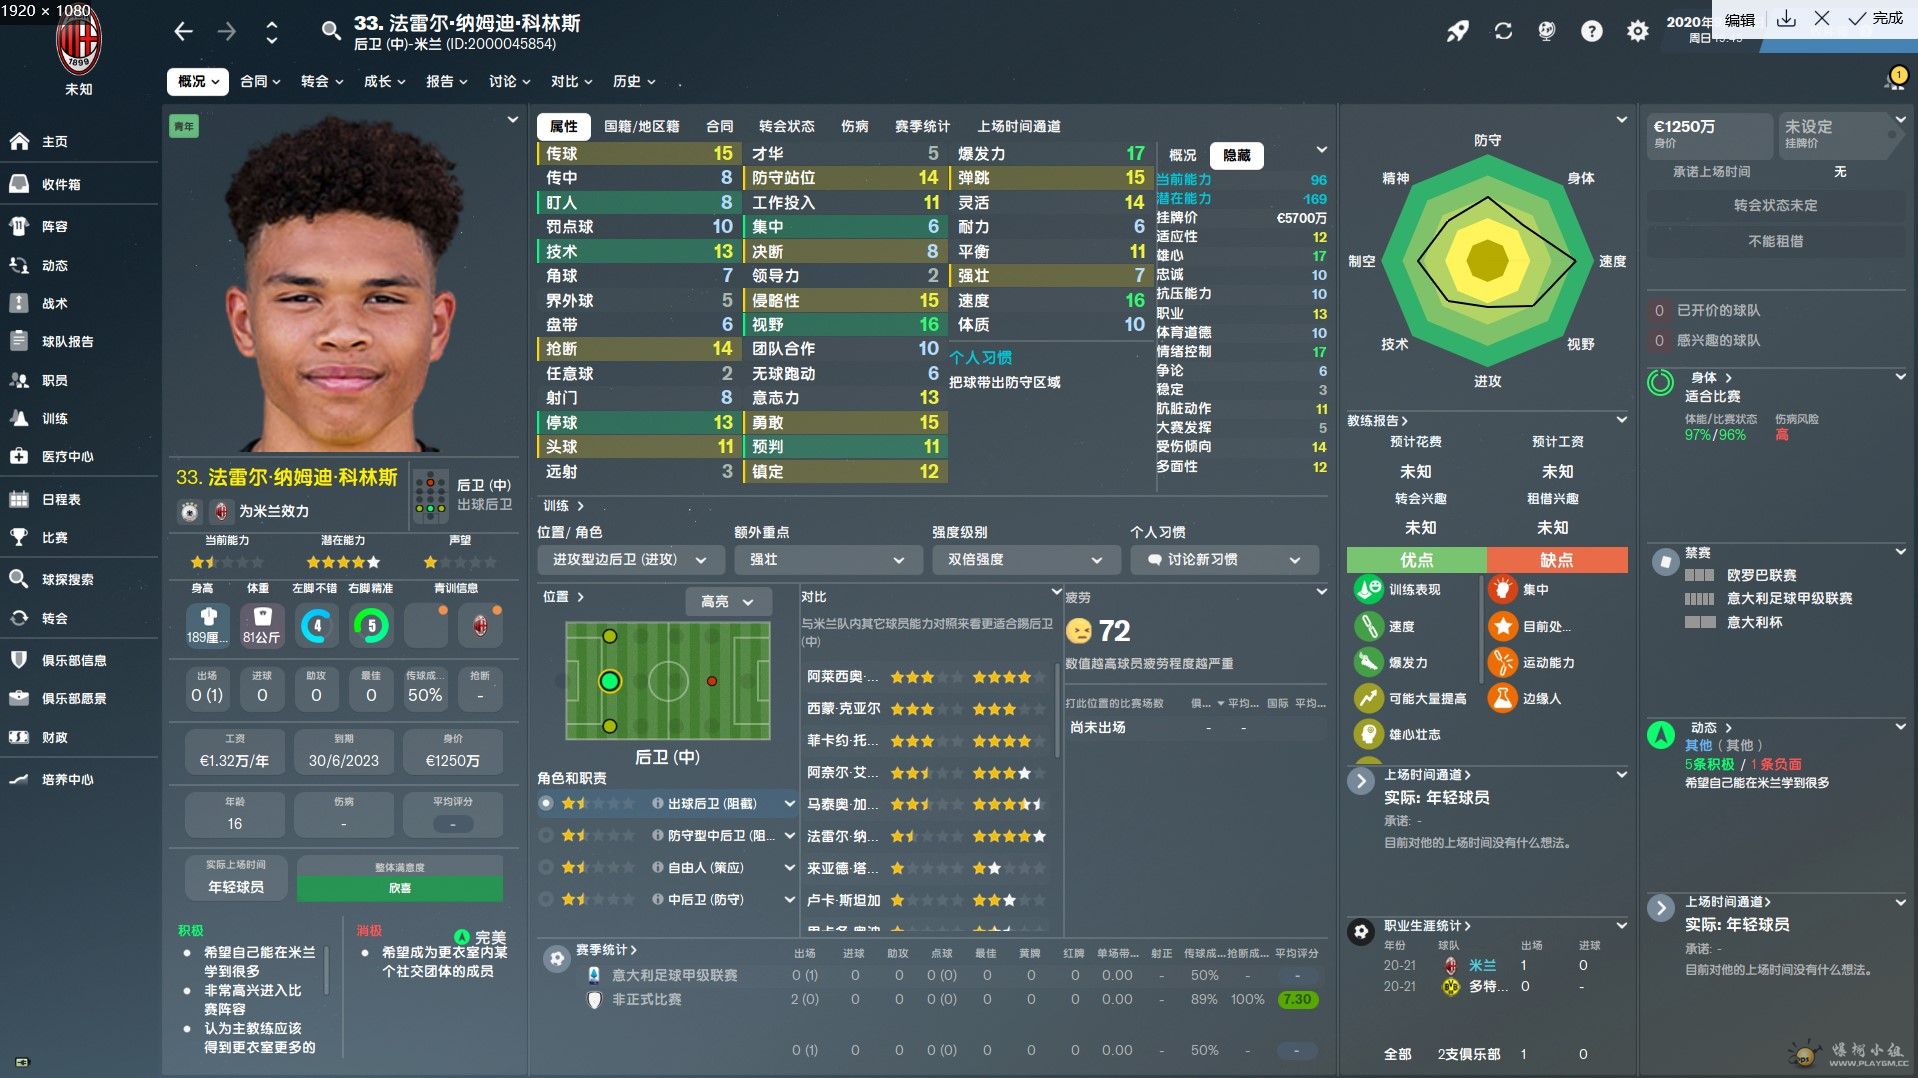Click the green 欣喜 satisfaction bar
1918x1078 pixels.
click(x=400, y=888)
